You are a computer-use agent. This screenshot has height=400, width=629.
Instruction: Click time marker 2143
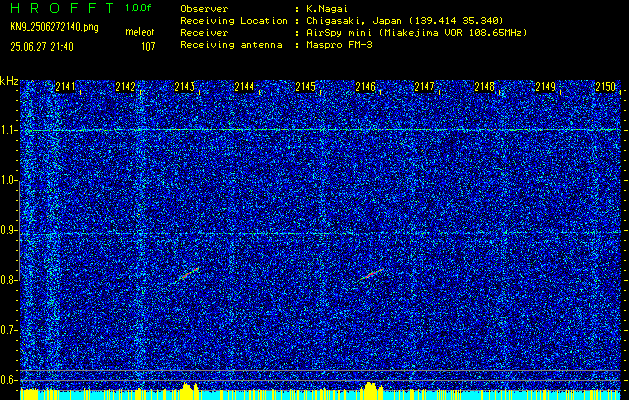tap(185, 87)
